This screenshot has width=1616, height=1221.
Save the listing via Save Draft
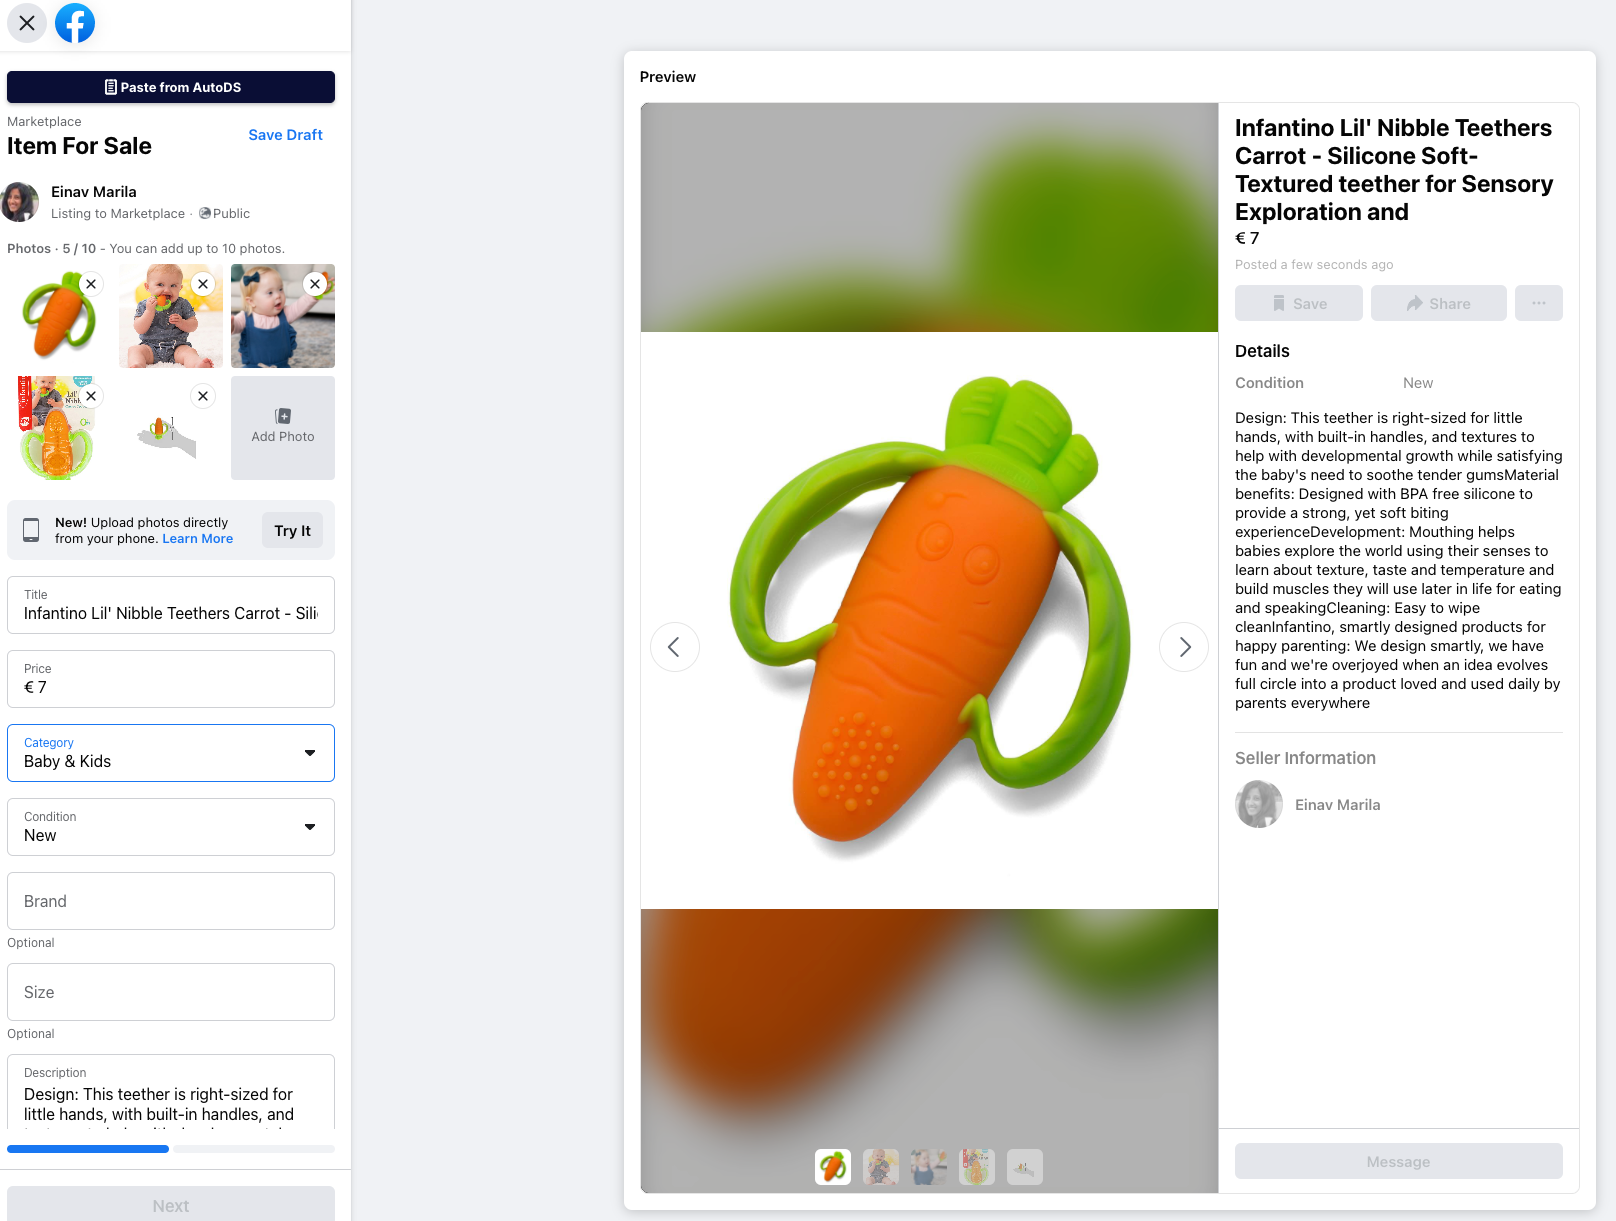pos(285,135)
